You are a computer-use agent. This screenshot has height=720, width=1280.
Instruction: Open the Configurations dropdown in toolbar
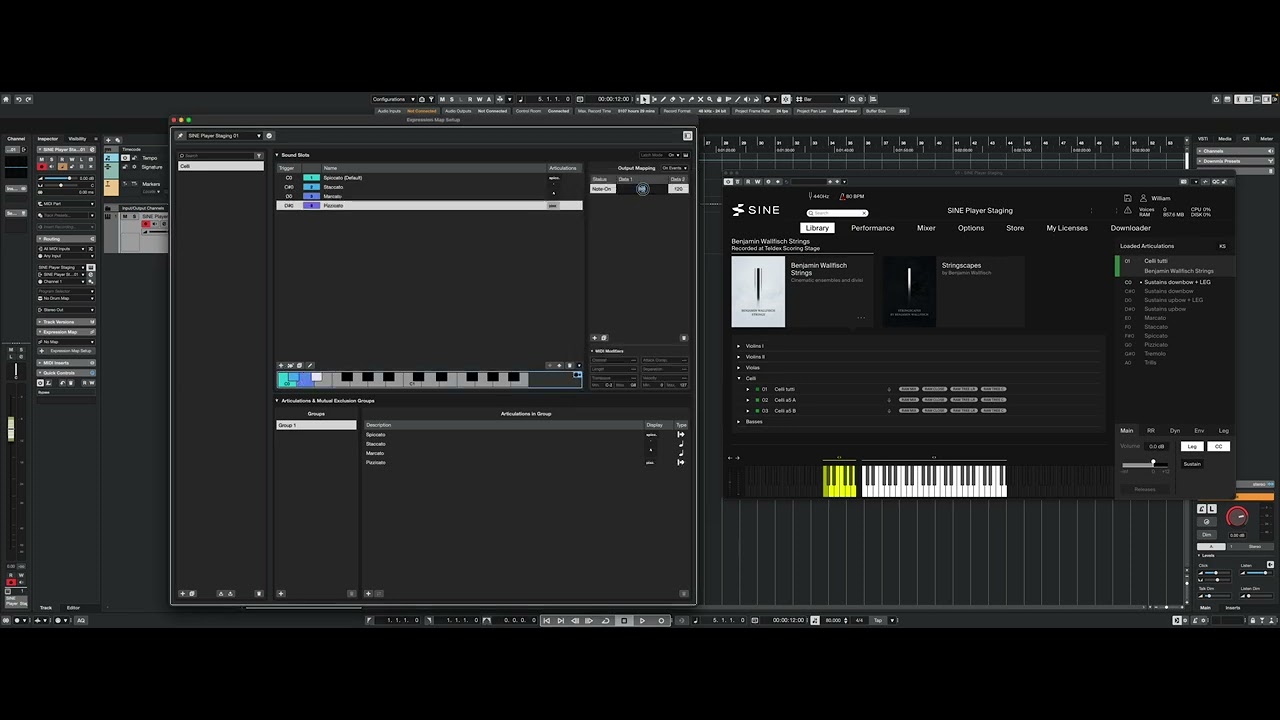point(393,99)
